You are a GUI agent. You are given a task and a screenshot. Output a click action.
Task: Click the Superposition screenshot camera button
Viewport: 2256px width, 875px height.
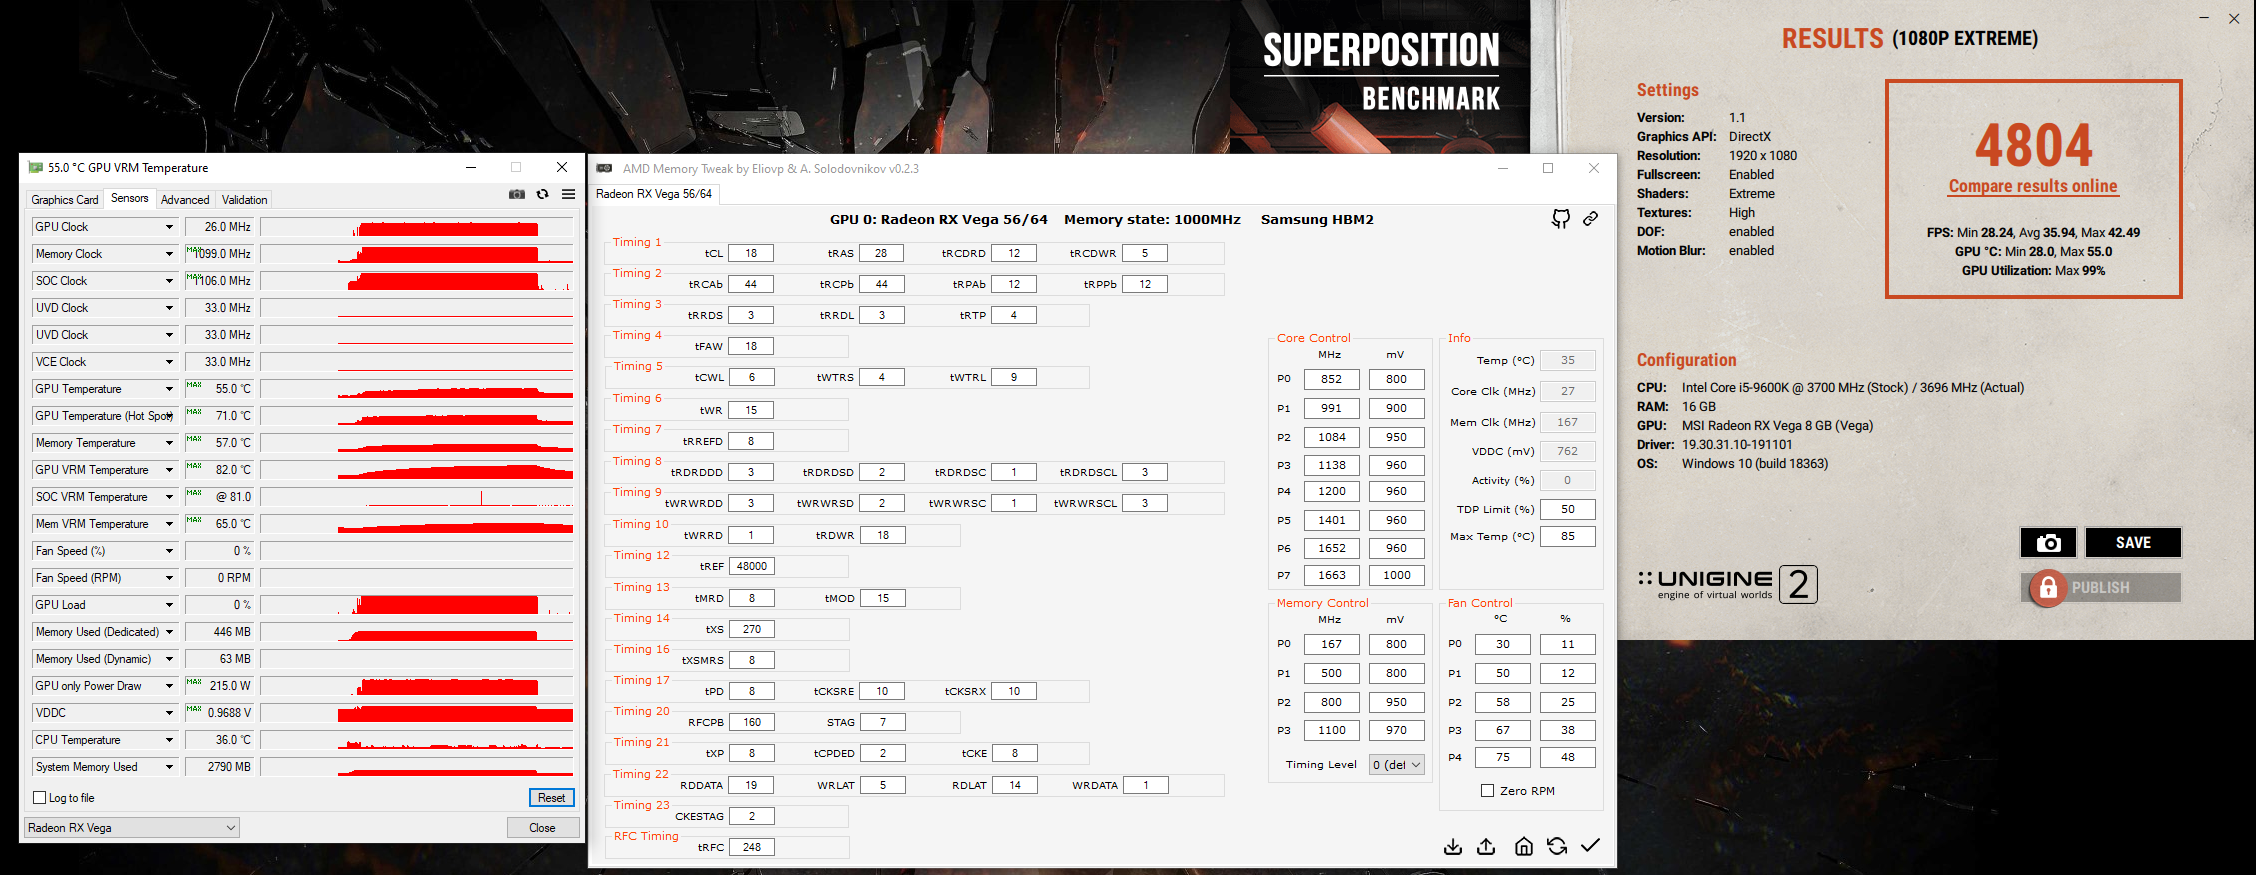2049,542
